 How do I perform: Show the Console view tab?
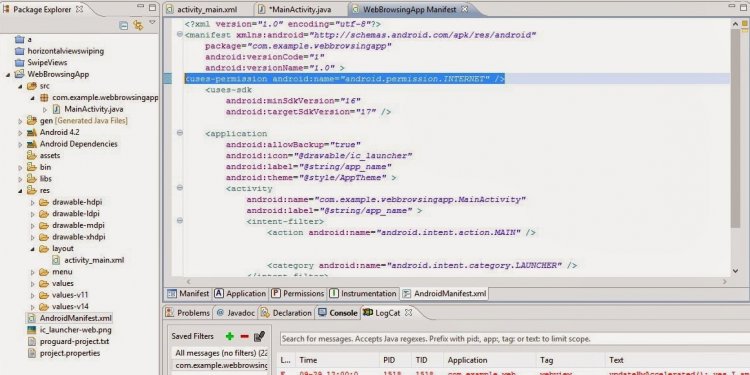click(338, 313)
